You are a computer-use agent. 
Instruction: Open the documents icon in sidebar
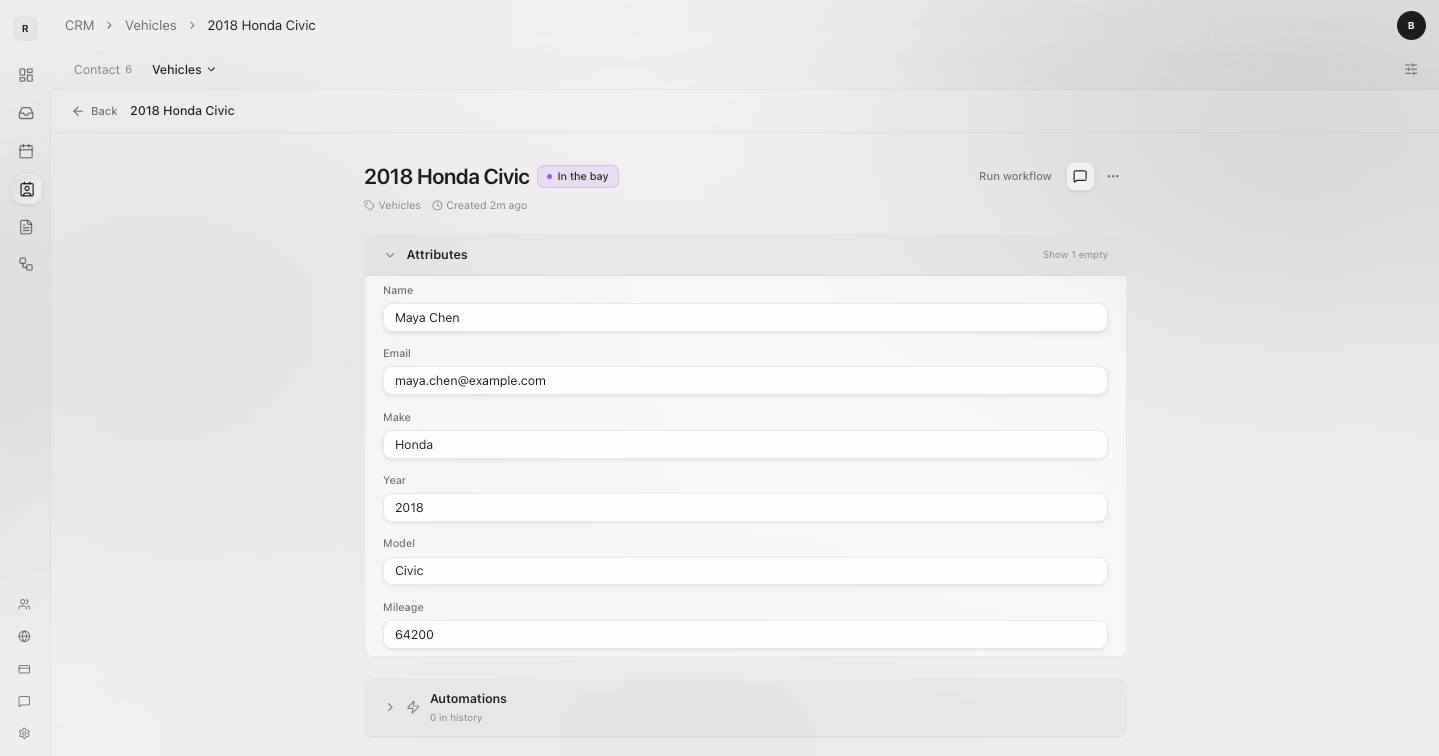[x=26, y=227]
